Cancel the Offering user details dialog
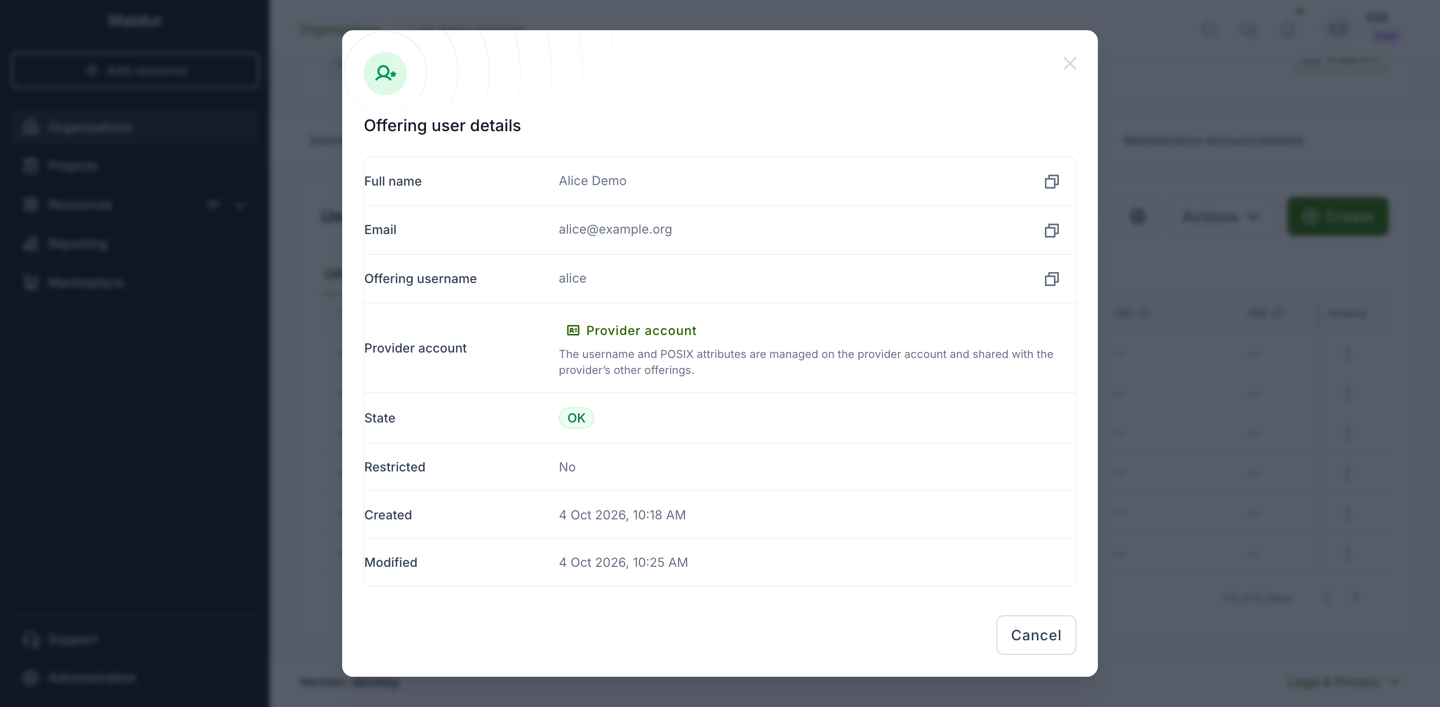1440x707 pixels. [x=1036, y=635]
